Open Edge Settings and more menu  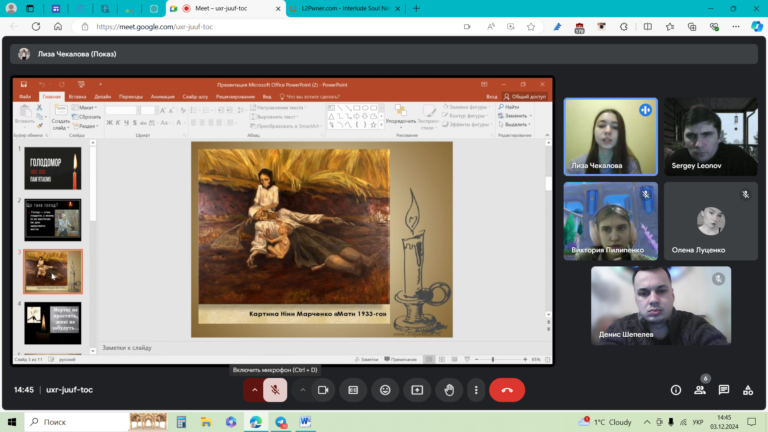coord(736,26)
